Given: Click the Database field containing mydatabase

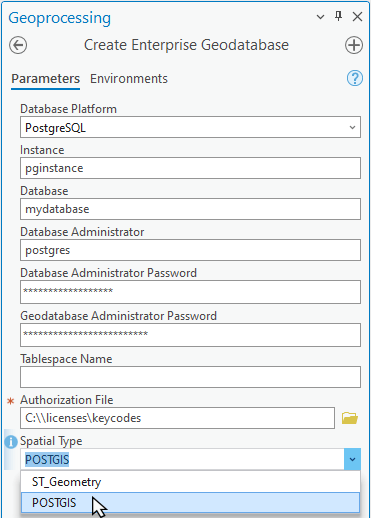Looking at the screenshot, I should pos(190,209).
